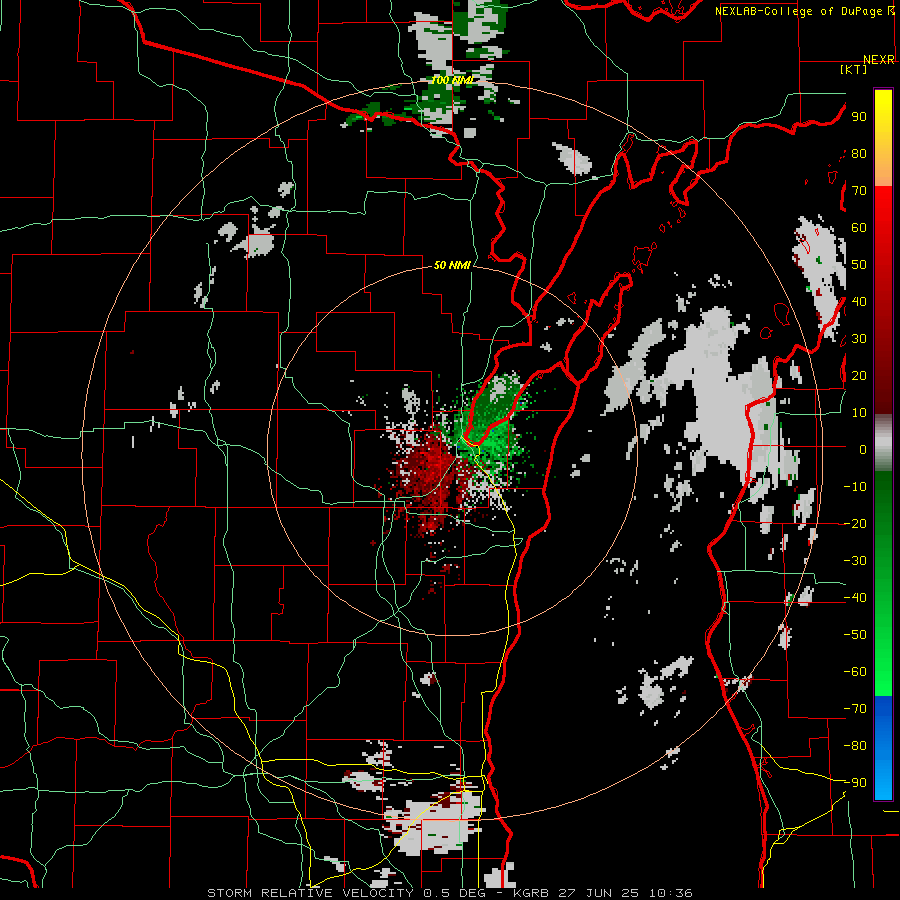The width and height of the screenshot is (900, 900).
Task: Click the 80 value on velocity scale
Action: tap(859, 153)
